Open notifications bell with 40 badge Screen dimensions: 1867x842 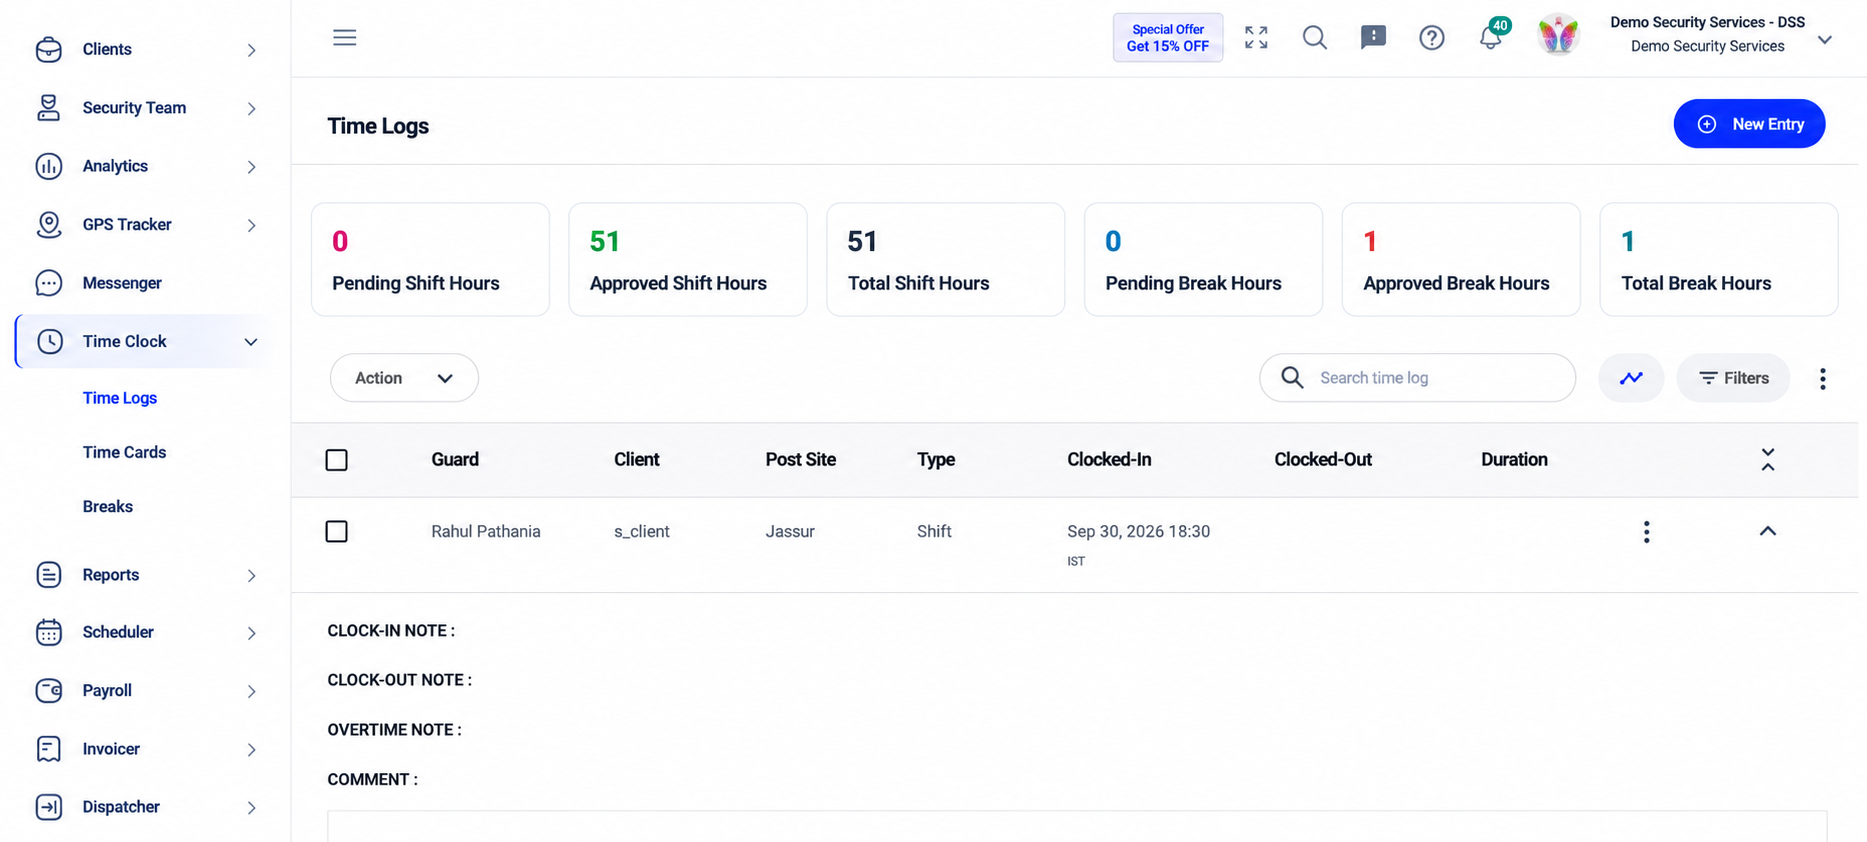pyautogui.click(x=1491, y=36)
